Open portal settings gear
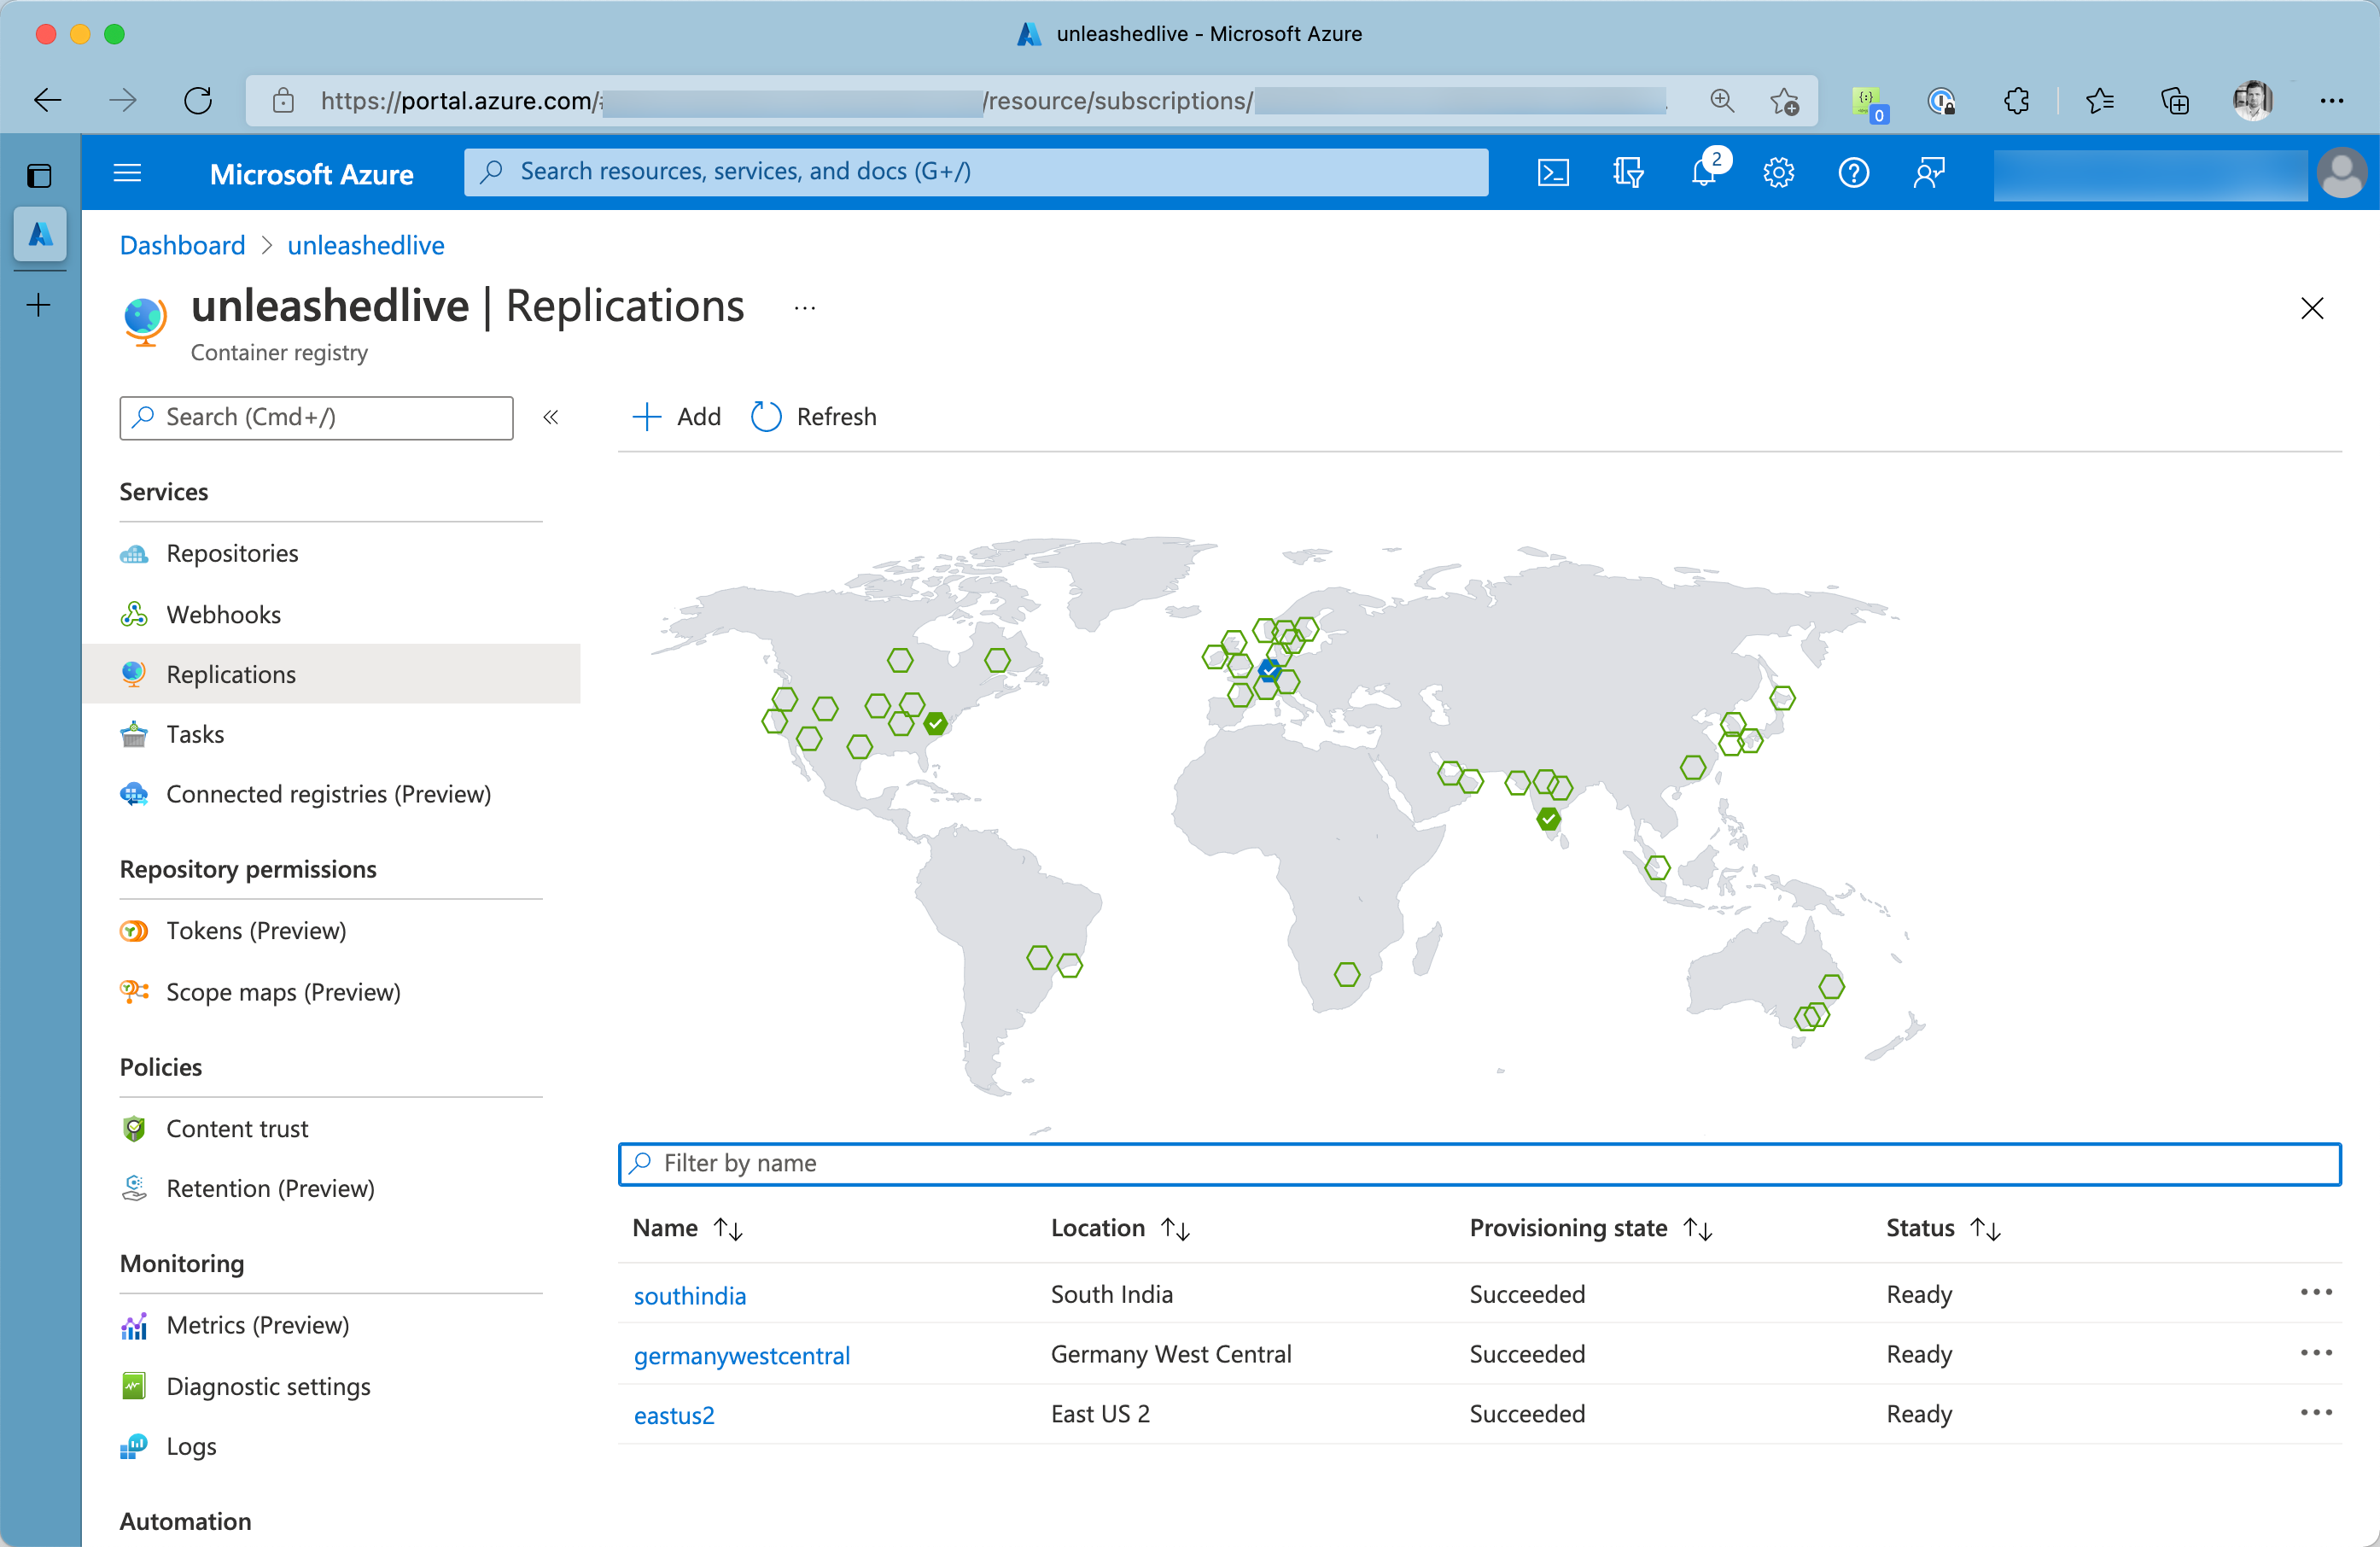The image size is (2380, 1547). click(1778, 173)
